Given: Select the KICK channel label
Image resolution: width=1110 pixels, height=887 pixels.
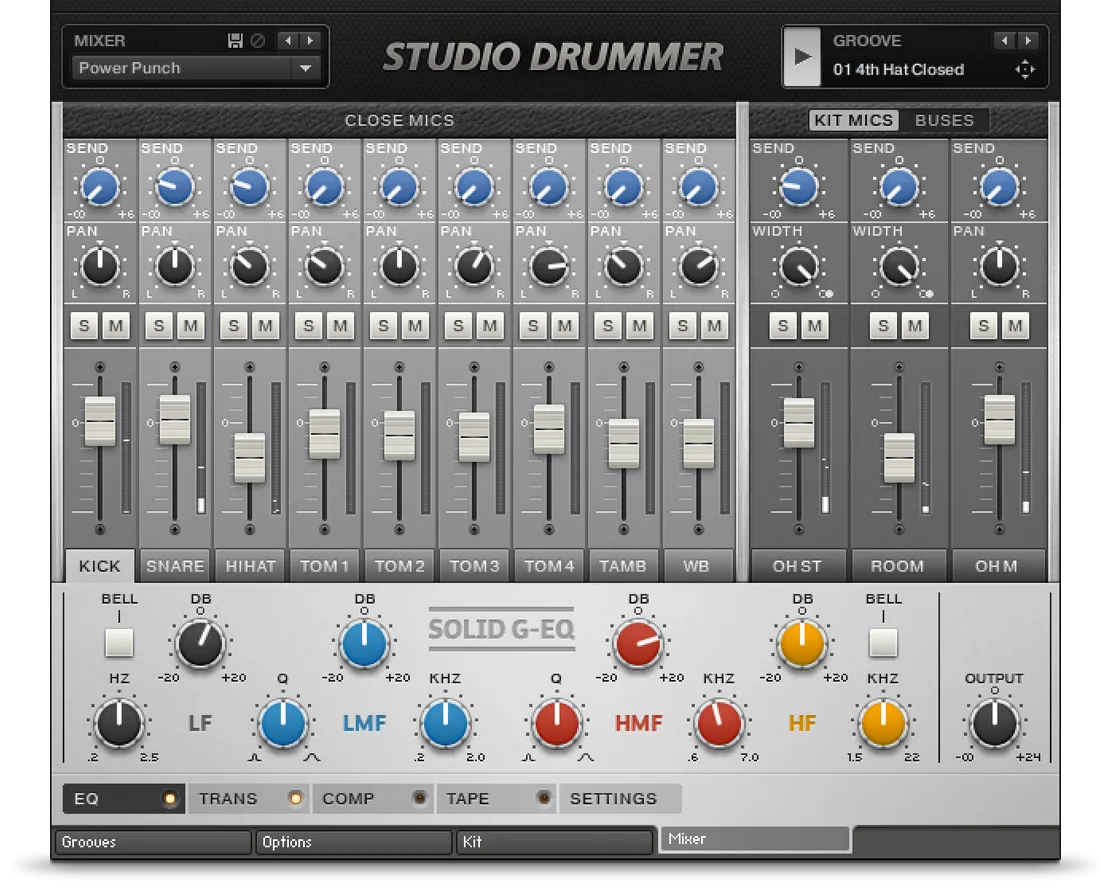Looking at the screenshot, I should click(x=100, y=566).
